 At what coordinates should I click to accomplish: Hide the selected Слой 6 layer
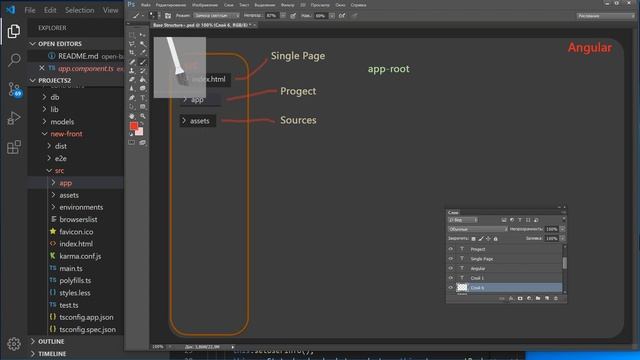pos(450,288)
